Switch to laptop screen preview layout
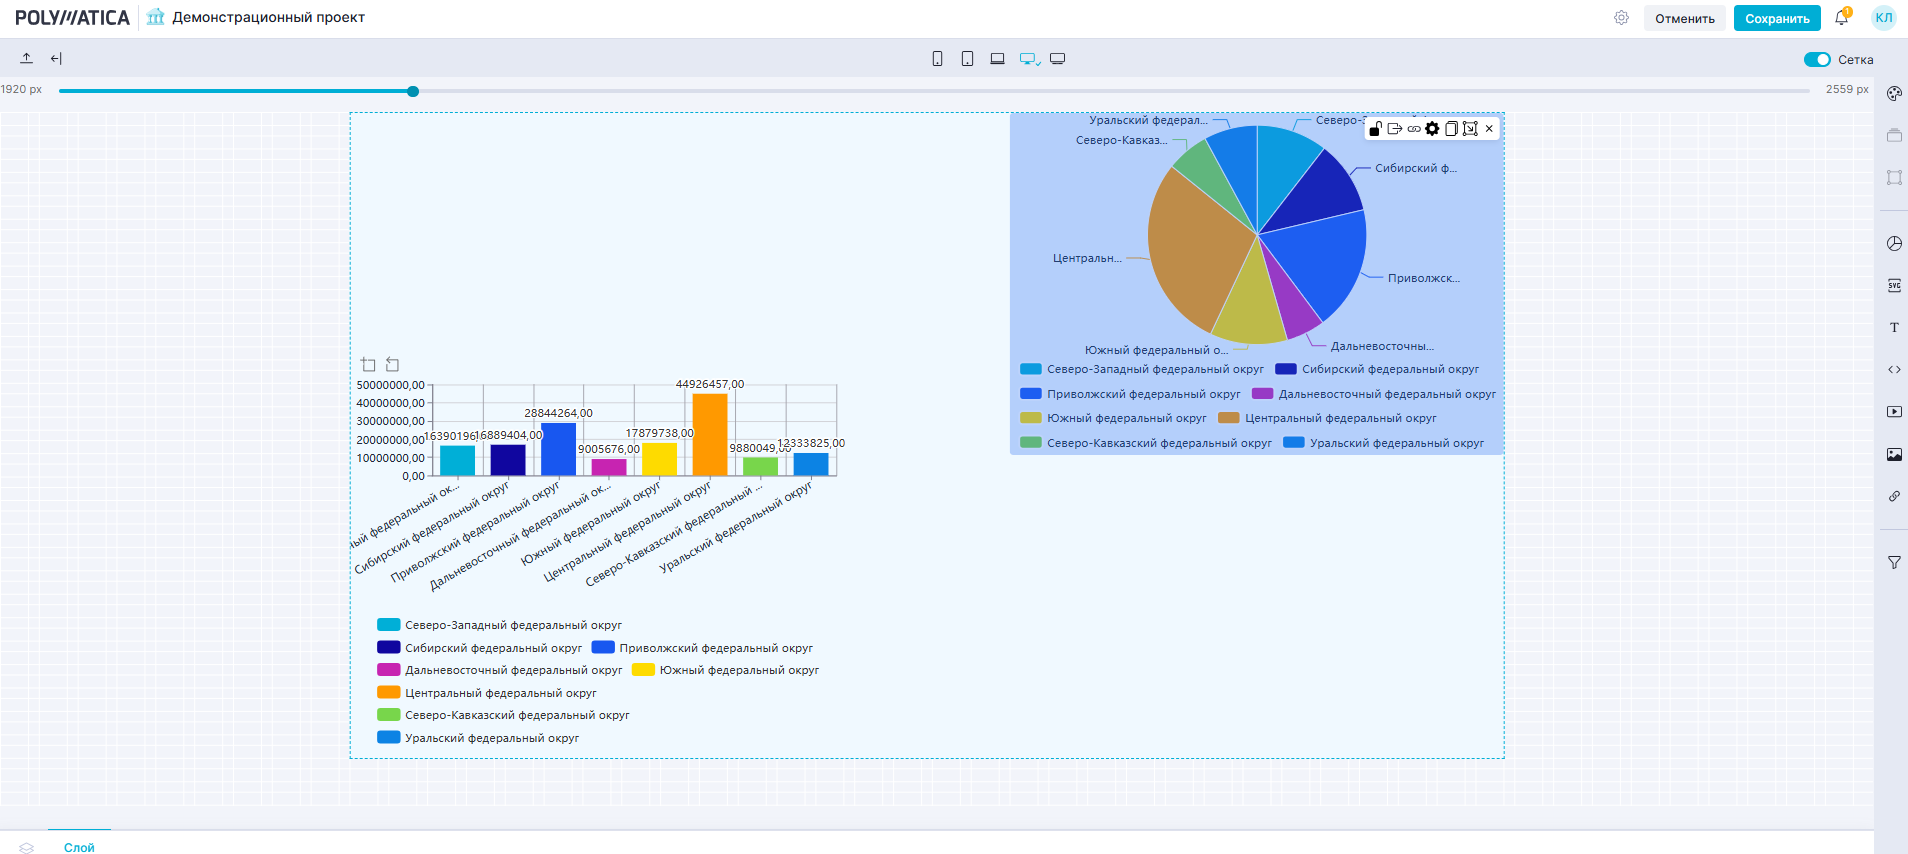The height and width of the screenshot is (854, 1908). point(997,59)
